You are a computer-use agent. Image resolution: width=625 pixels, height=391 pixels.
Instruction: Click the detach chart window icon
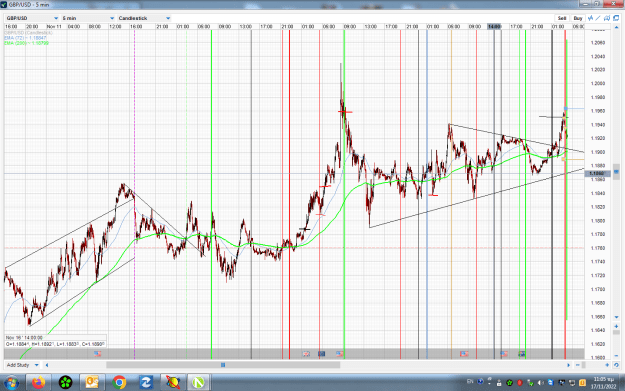coord(616,18)
